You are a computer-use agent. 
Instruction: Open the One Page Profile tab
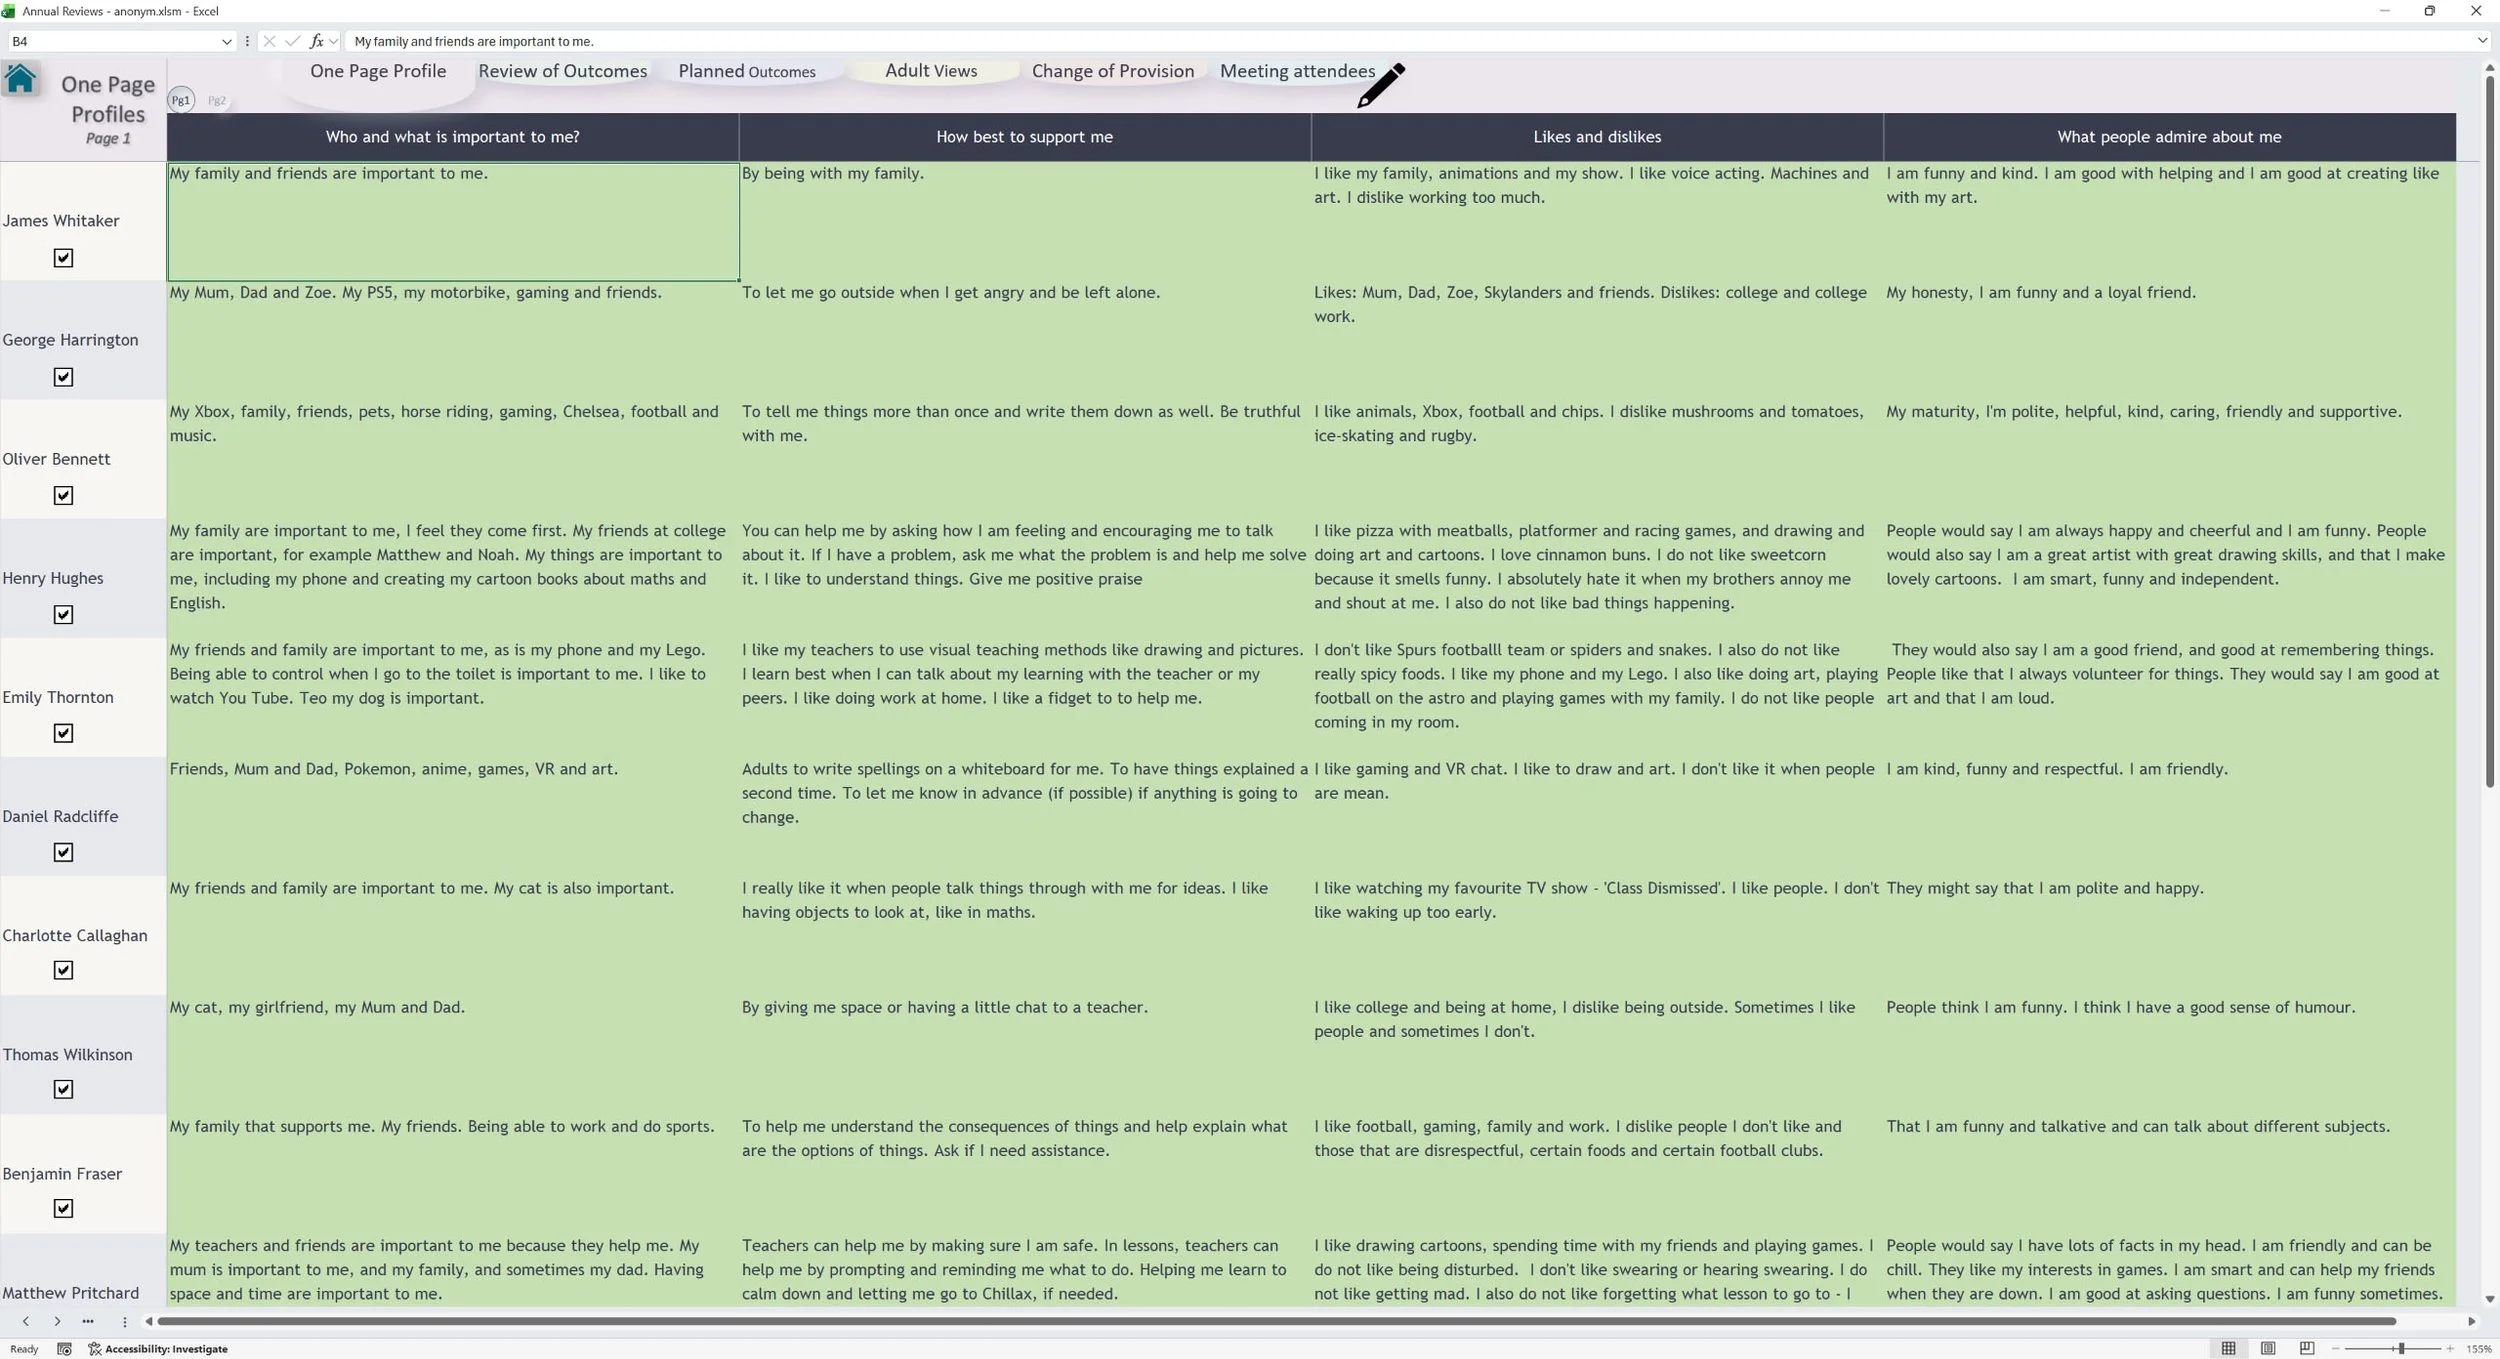pyautogui.click(x=378, y=71)
